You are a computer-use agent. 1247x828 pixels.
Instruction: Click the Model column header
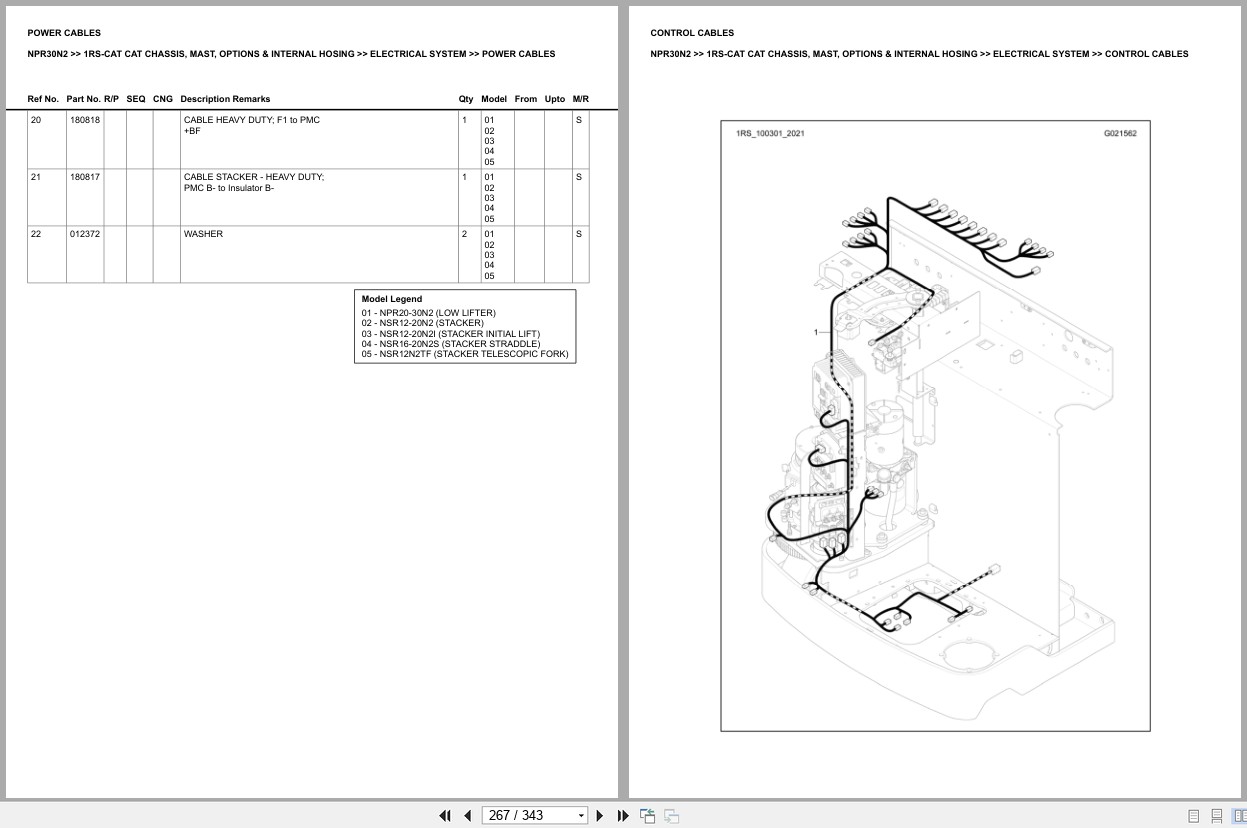click(494, 99)
